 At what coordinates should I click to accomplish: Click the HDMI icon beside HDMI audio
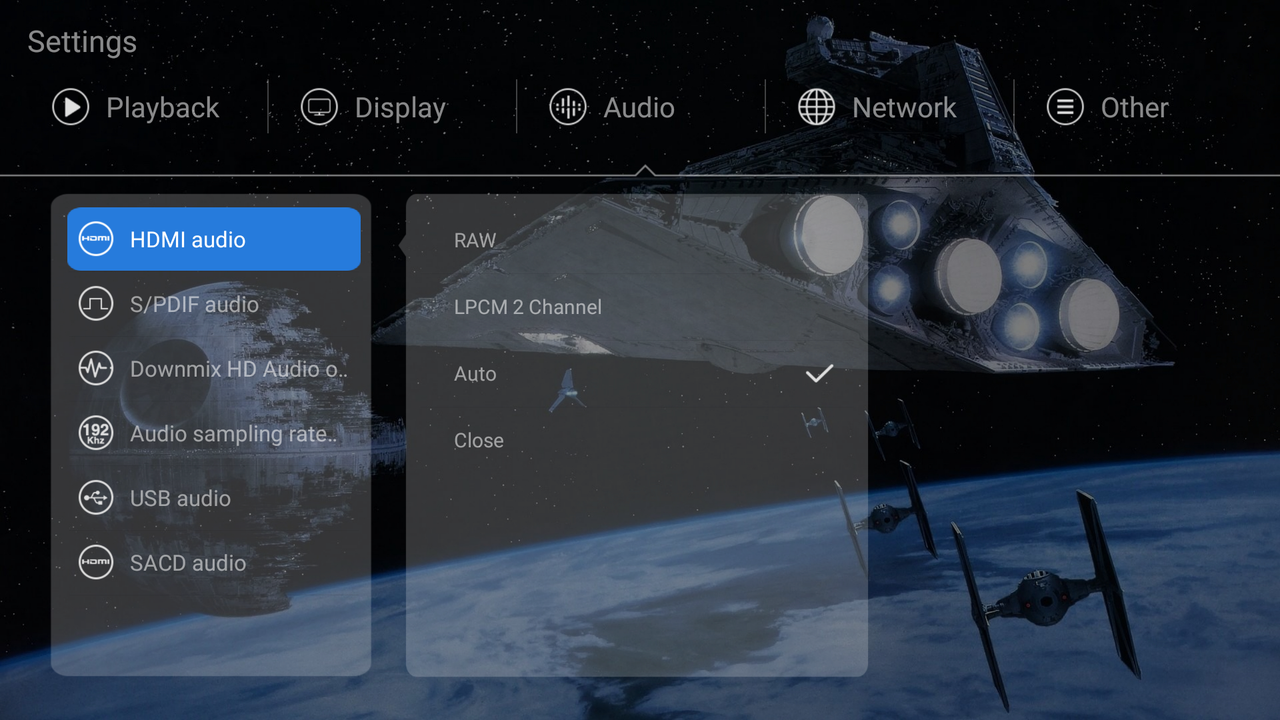[96, 239]
